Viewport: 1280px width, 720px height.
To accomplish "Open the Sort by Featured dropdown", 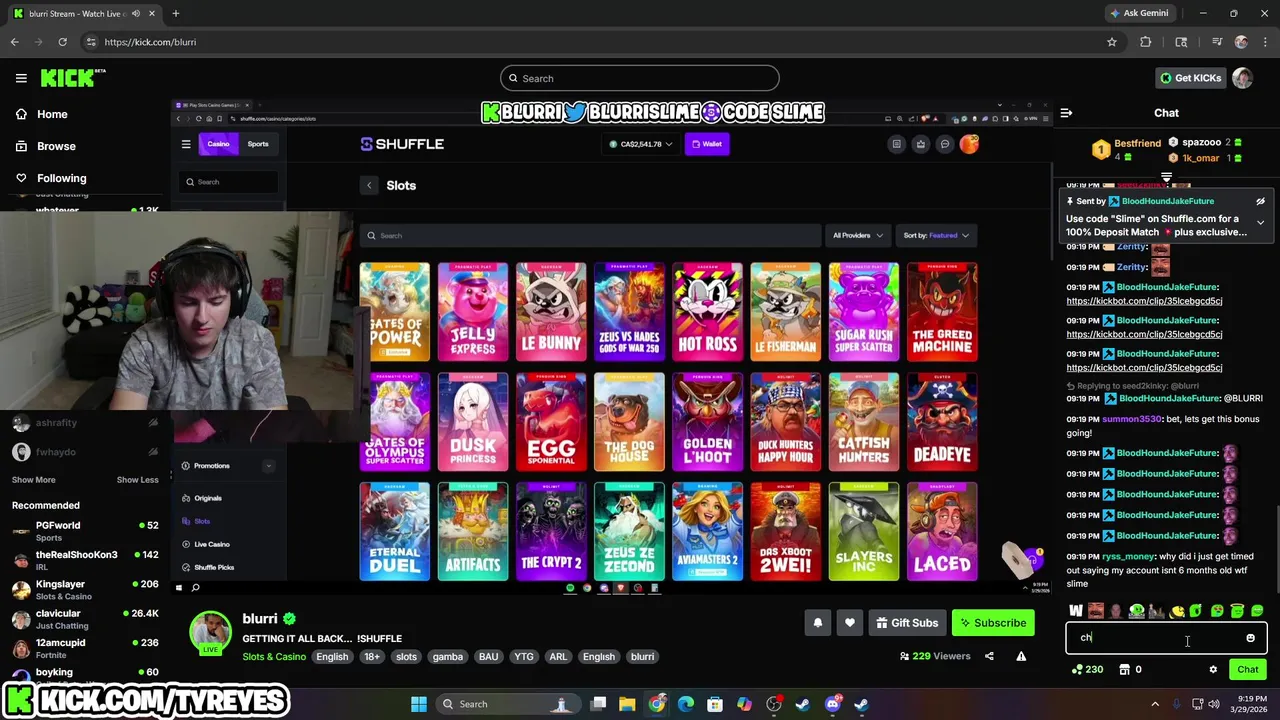I will pos(937,235).
